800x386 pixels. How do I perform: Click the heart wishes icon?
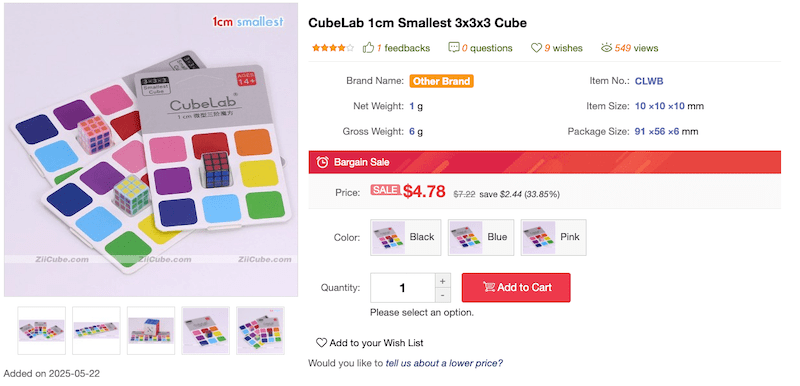[536, 48]
